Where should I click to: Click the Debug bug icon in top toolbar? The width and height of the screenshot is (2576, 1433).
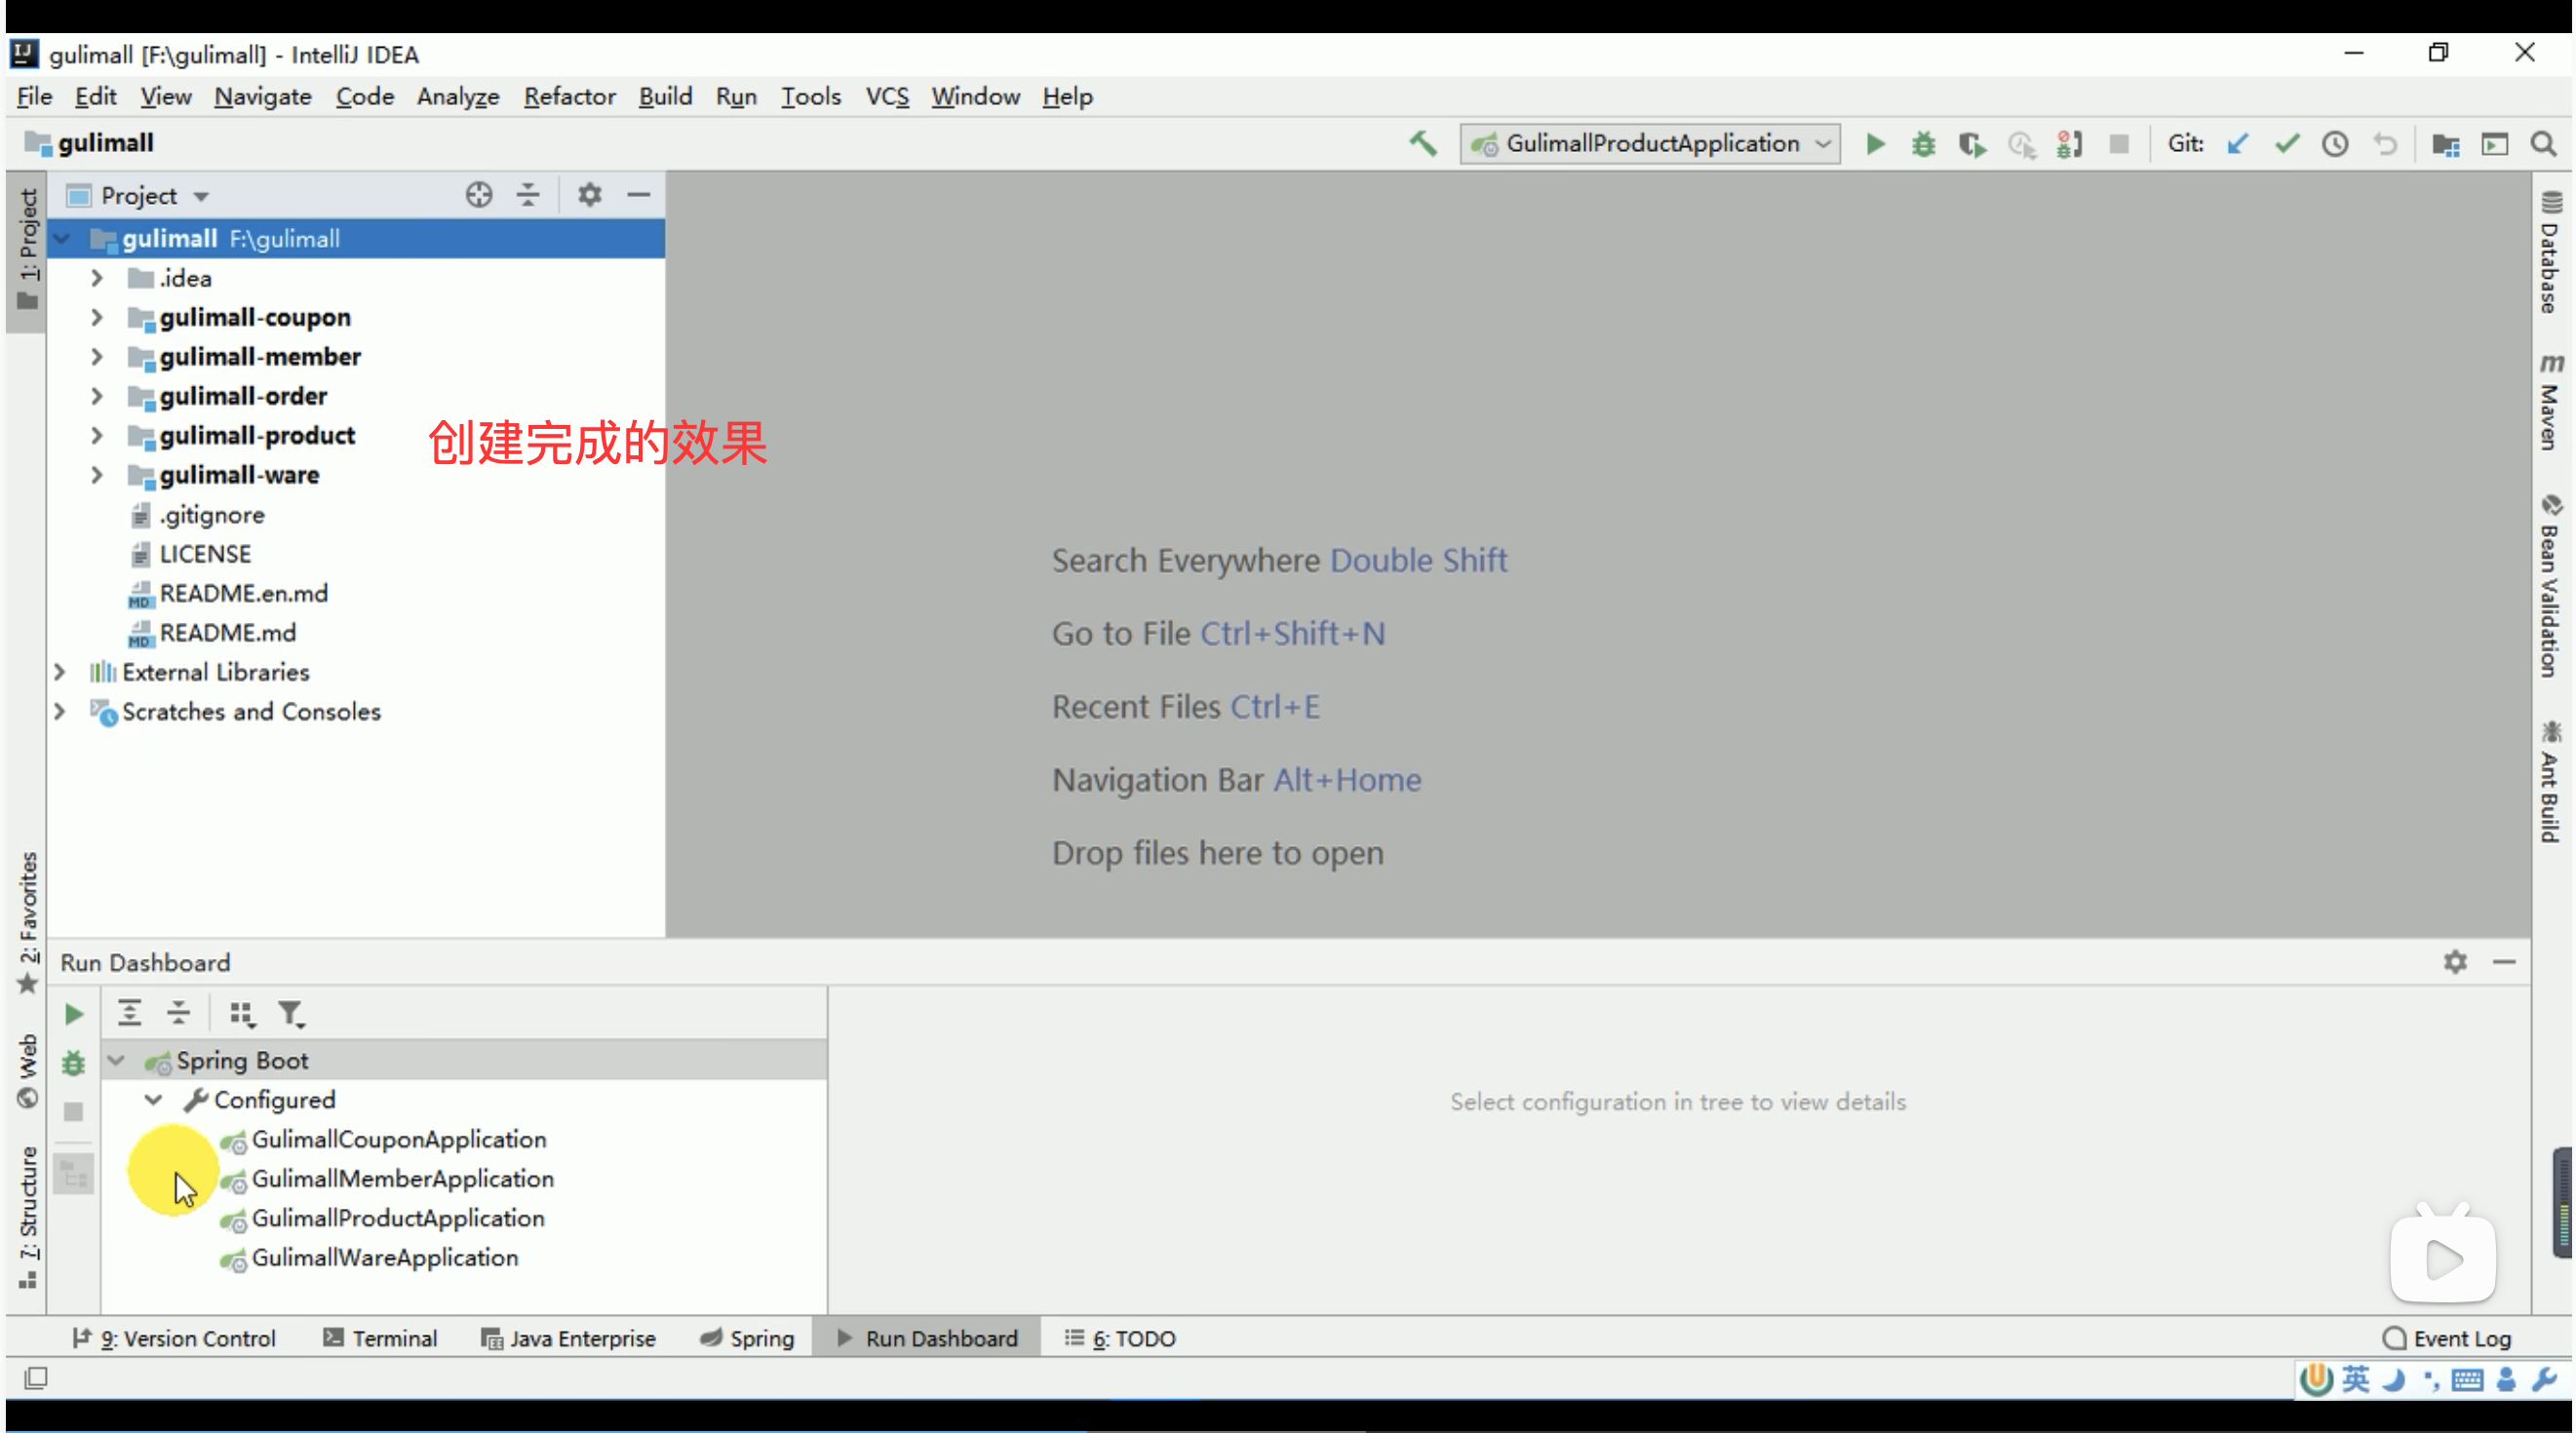click(x=1923, y=143)
